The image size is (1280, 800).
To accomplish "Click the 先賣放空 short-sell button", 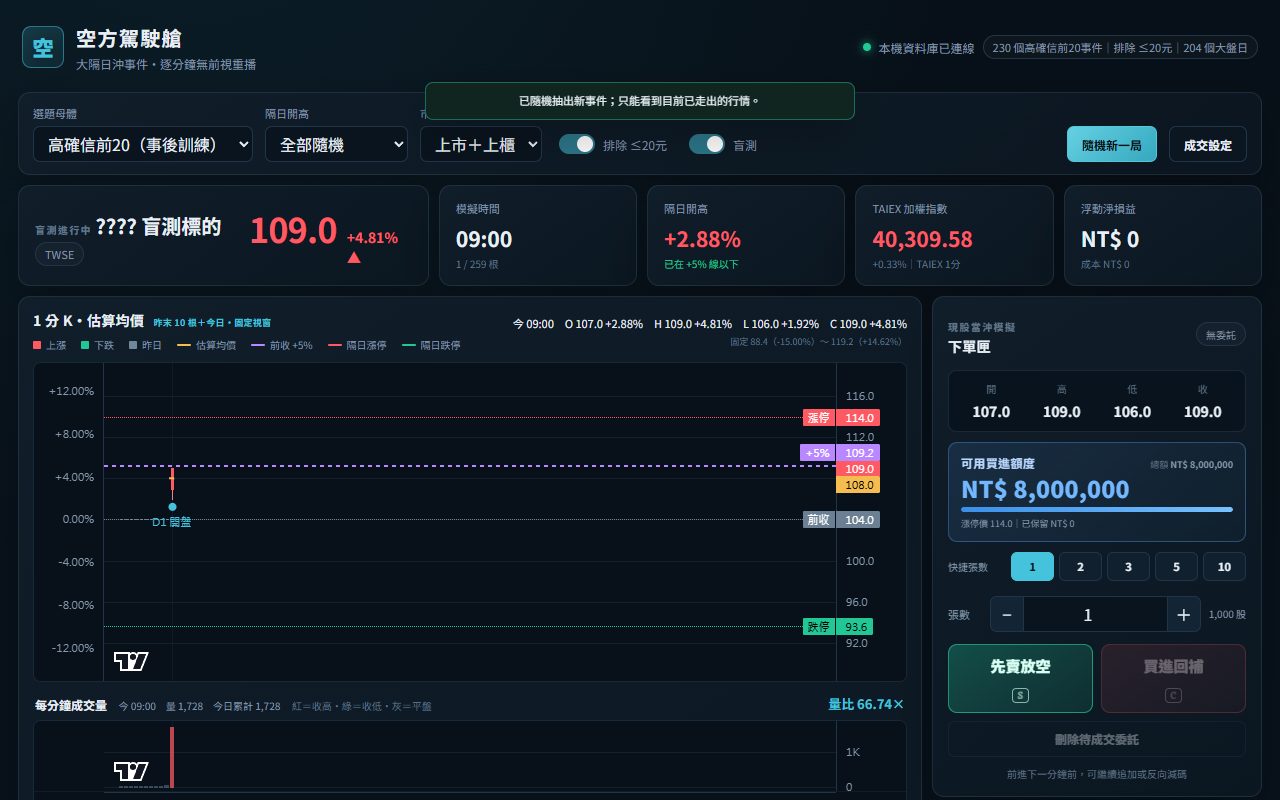I will (x=1020, y=678).
